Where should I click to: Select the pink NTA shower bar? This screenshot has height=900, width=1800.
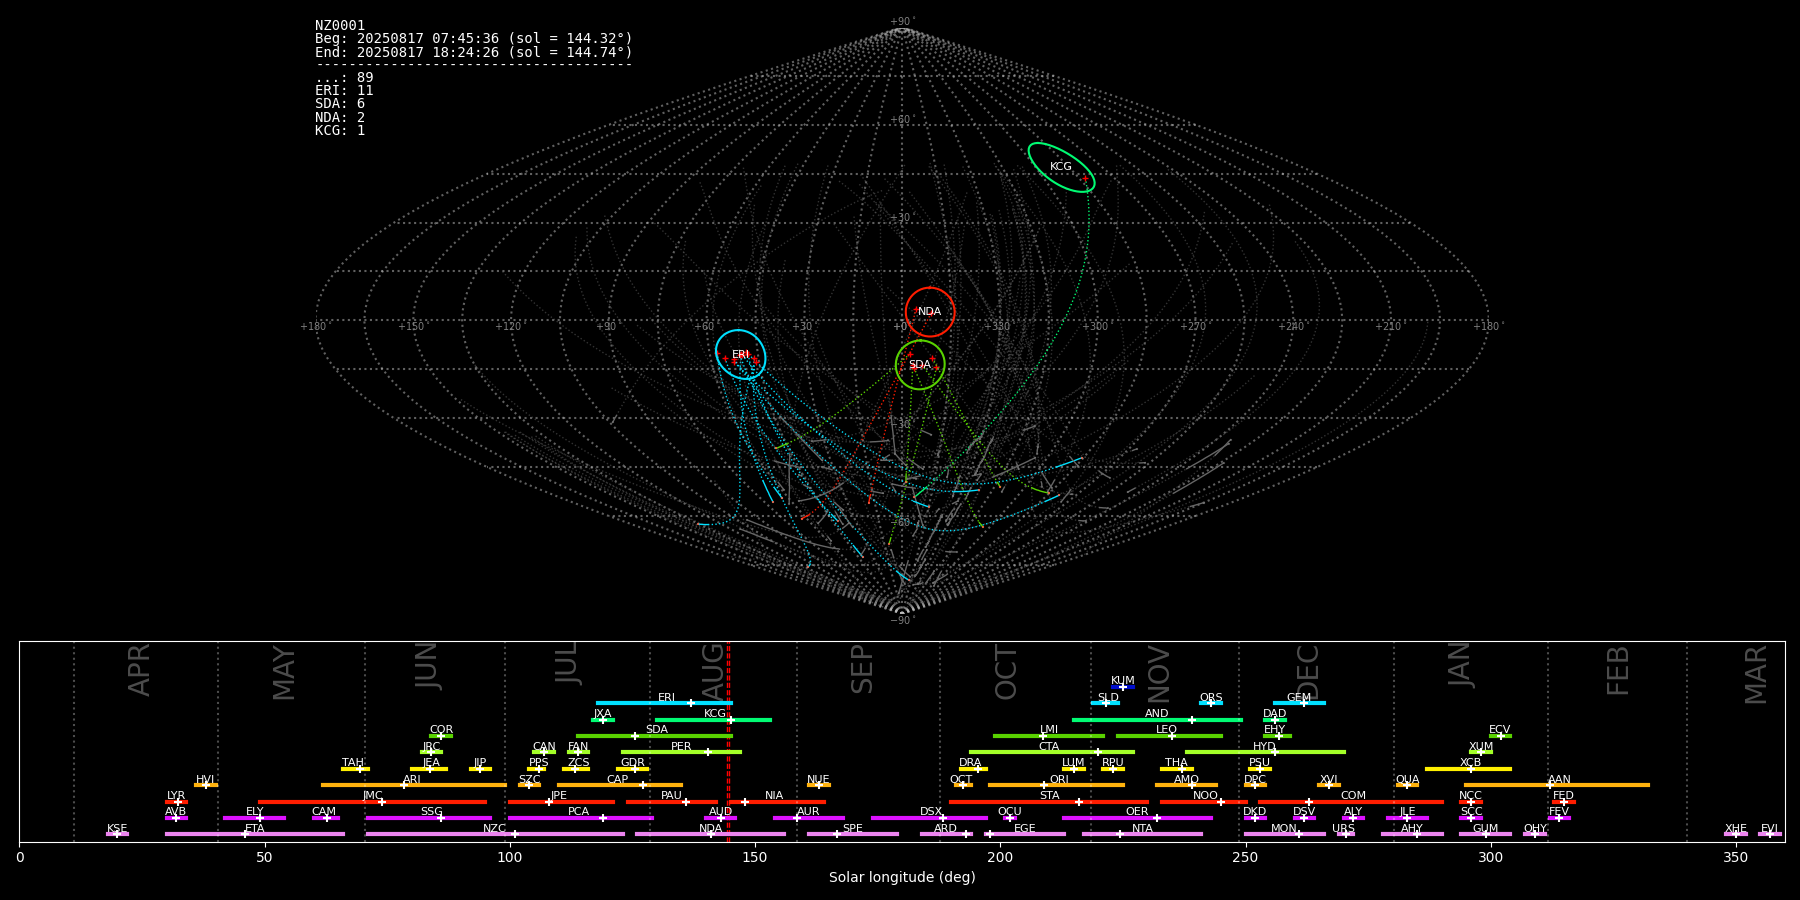1142,834
